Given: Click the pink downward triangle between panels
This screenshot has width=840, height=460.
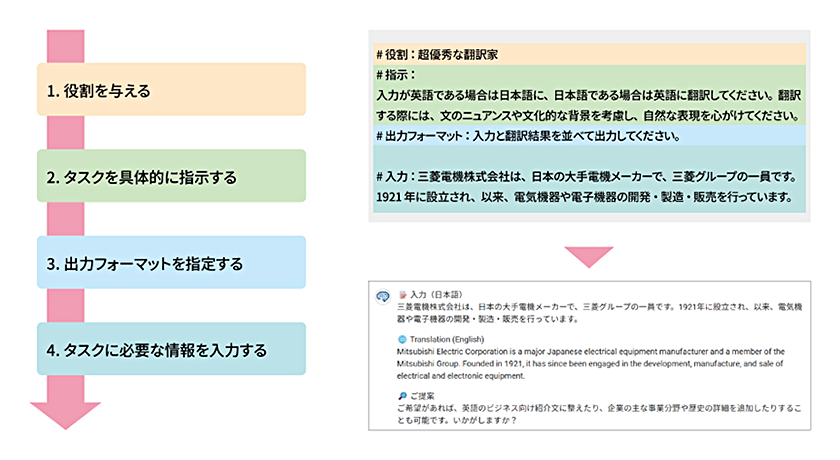Looking at the screenshot, I should (589, 257).
